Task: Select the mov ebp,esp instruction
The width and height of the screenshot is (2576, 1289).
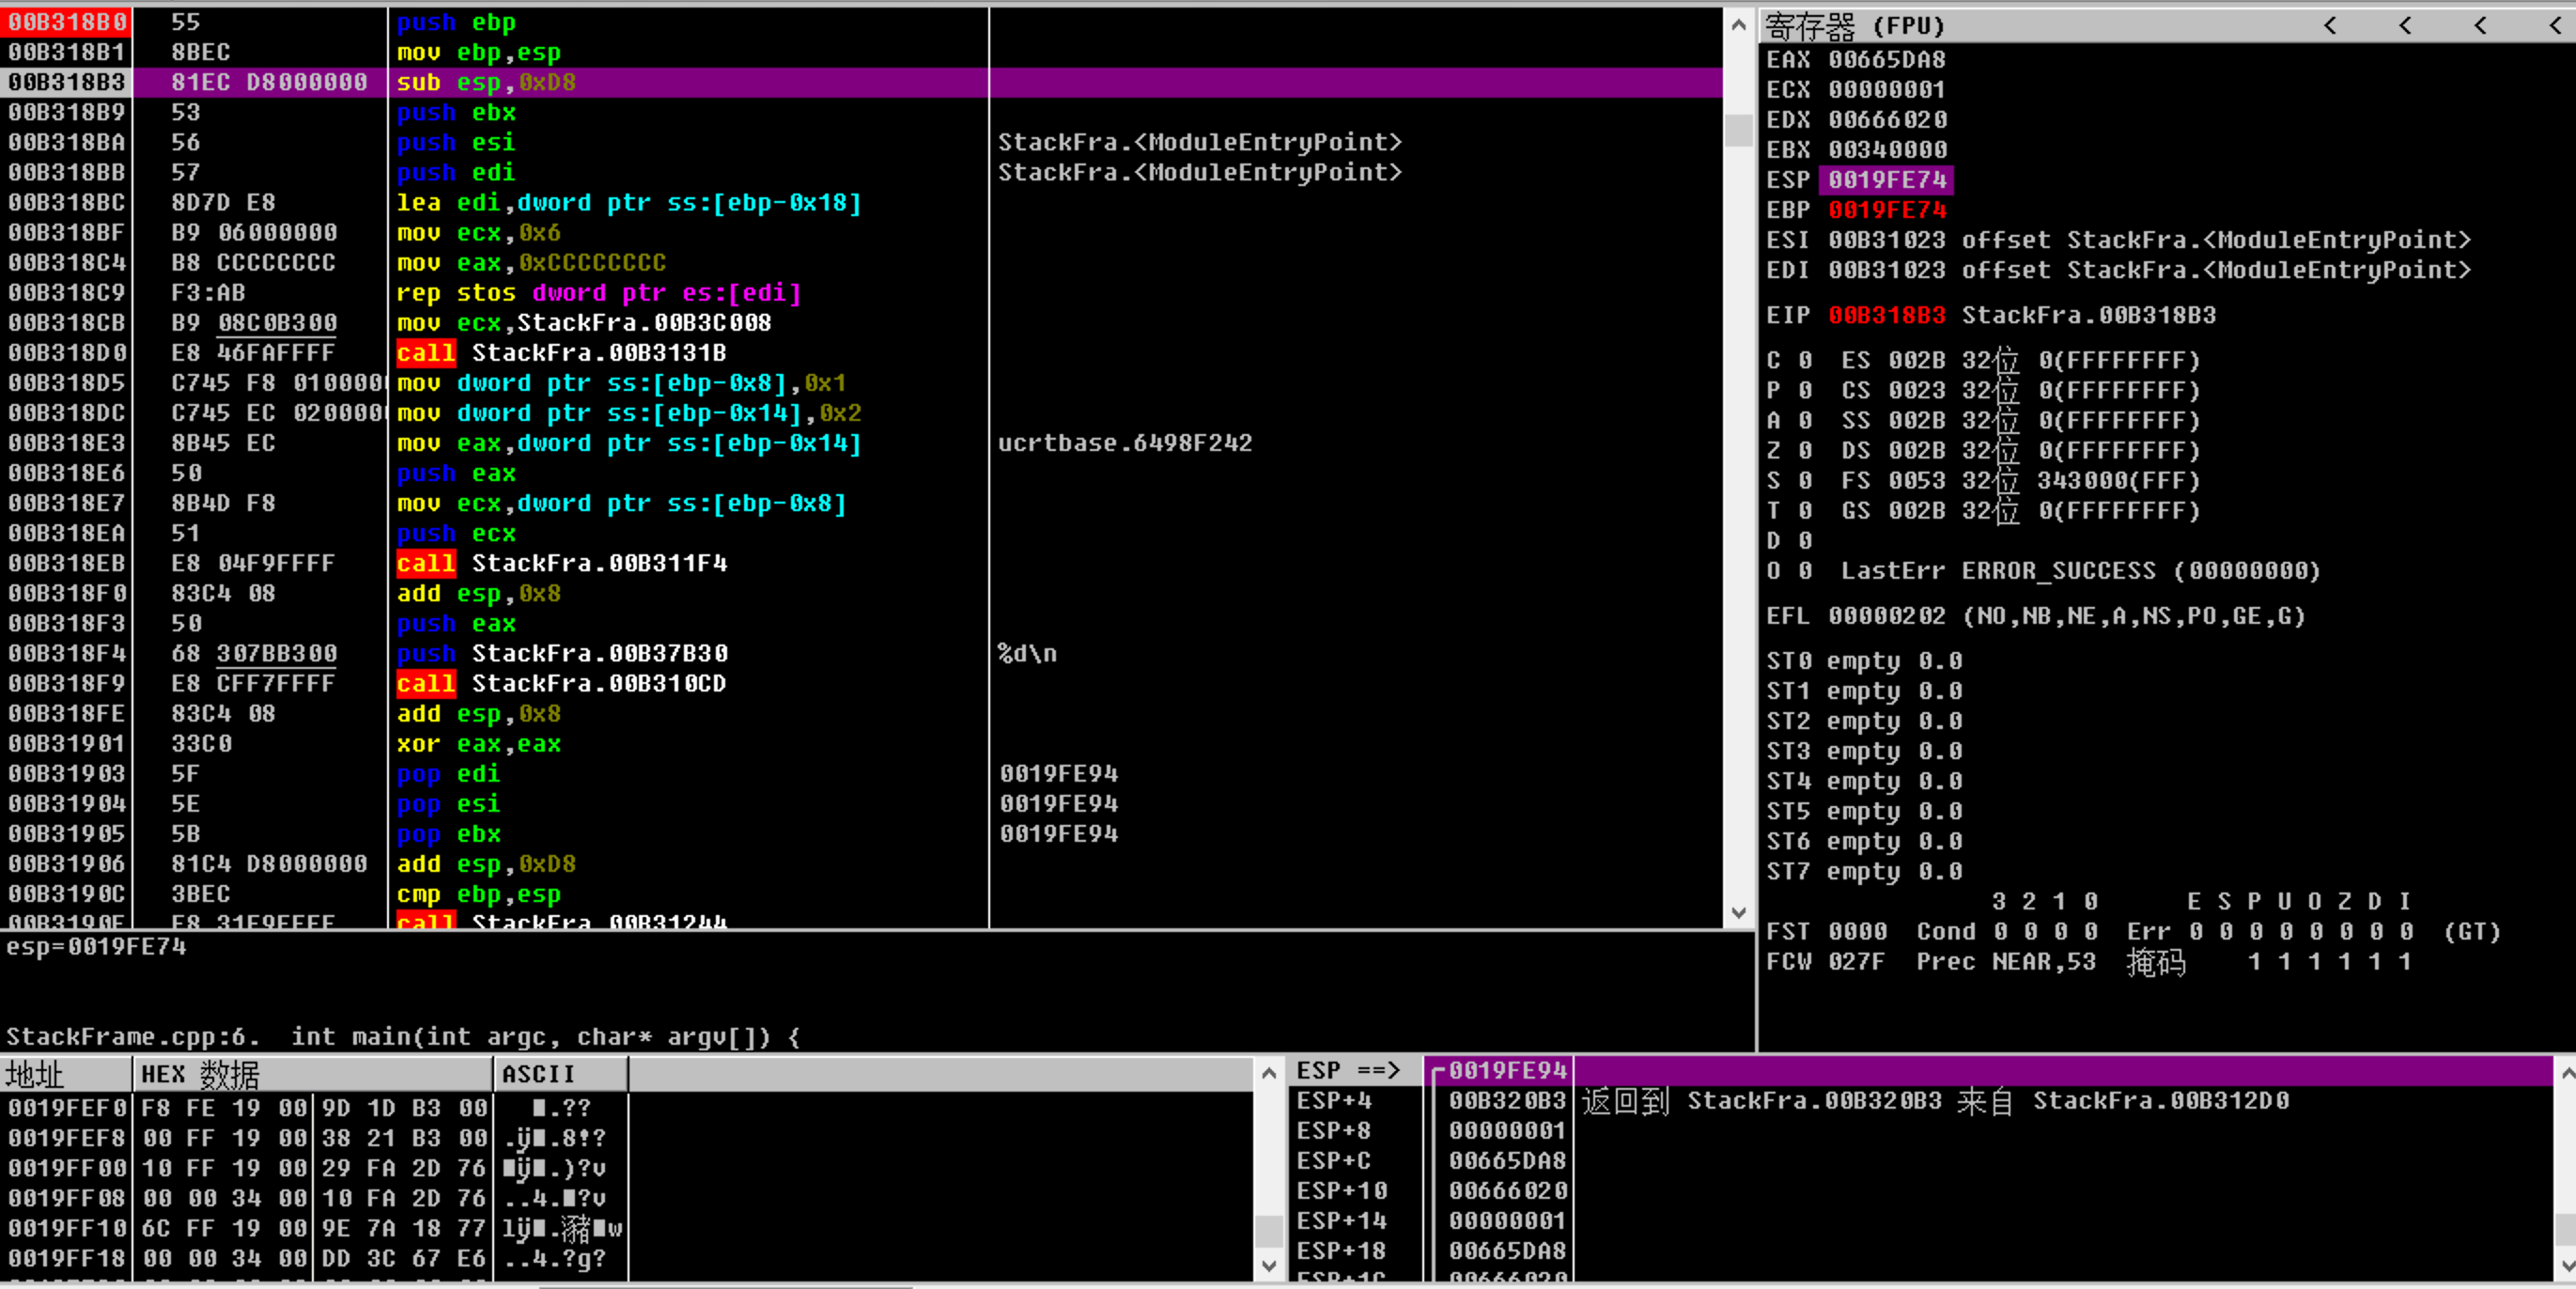Action: click(x=478, y=52)
